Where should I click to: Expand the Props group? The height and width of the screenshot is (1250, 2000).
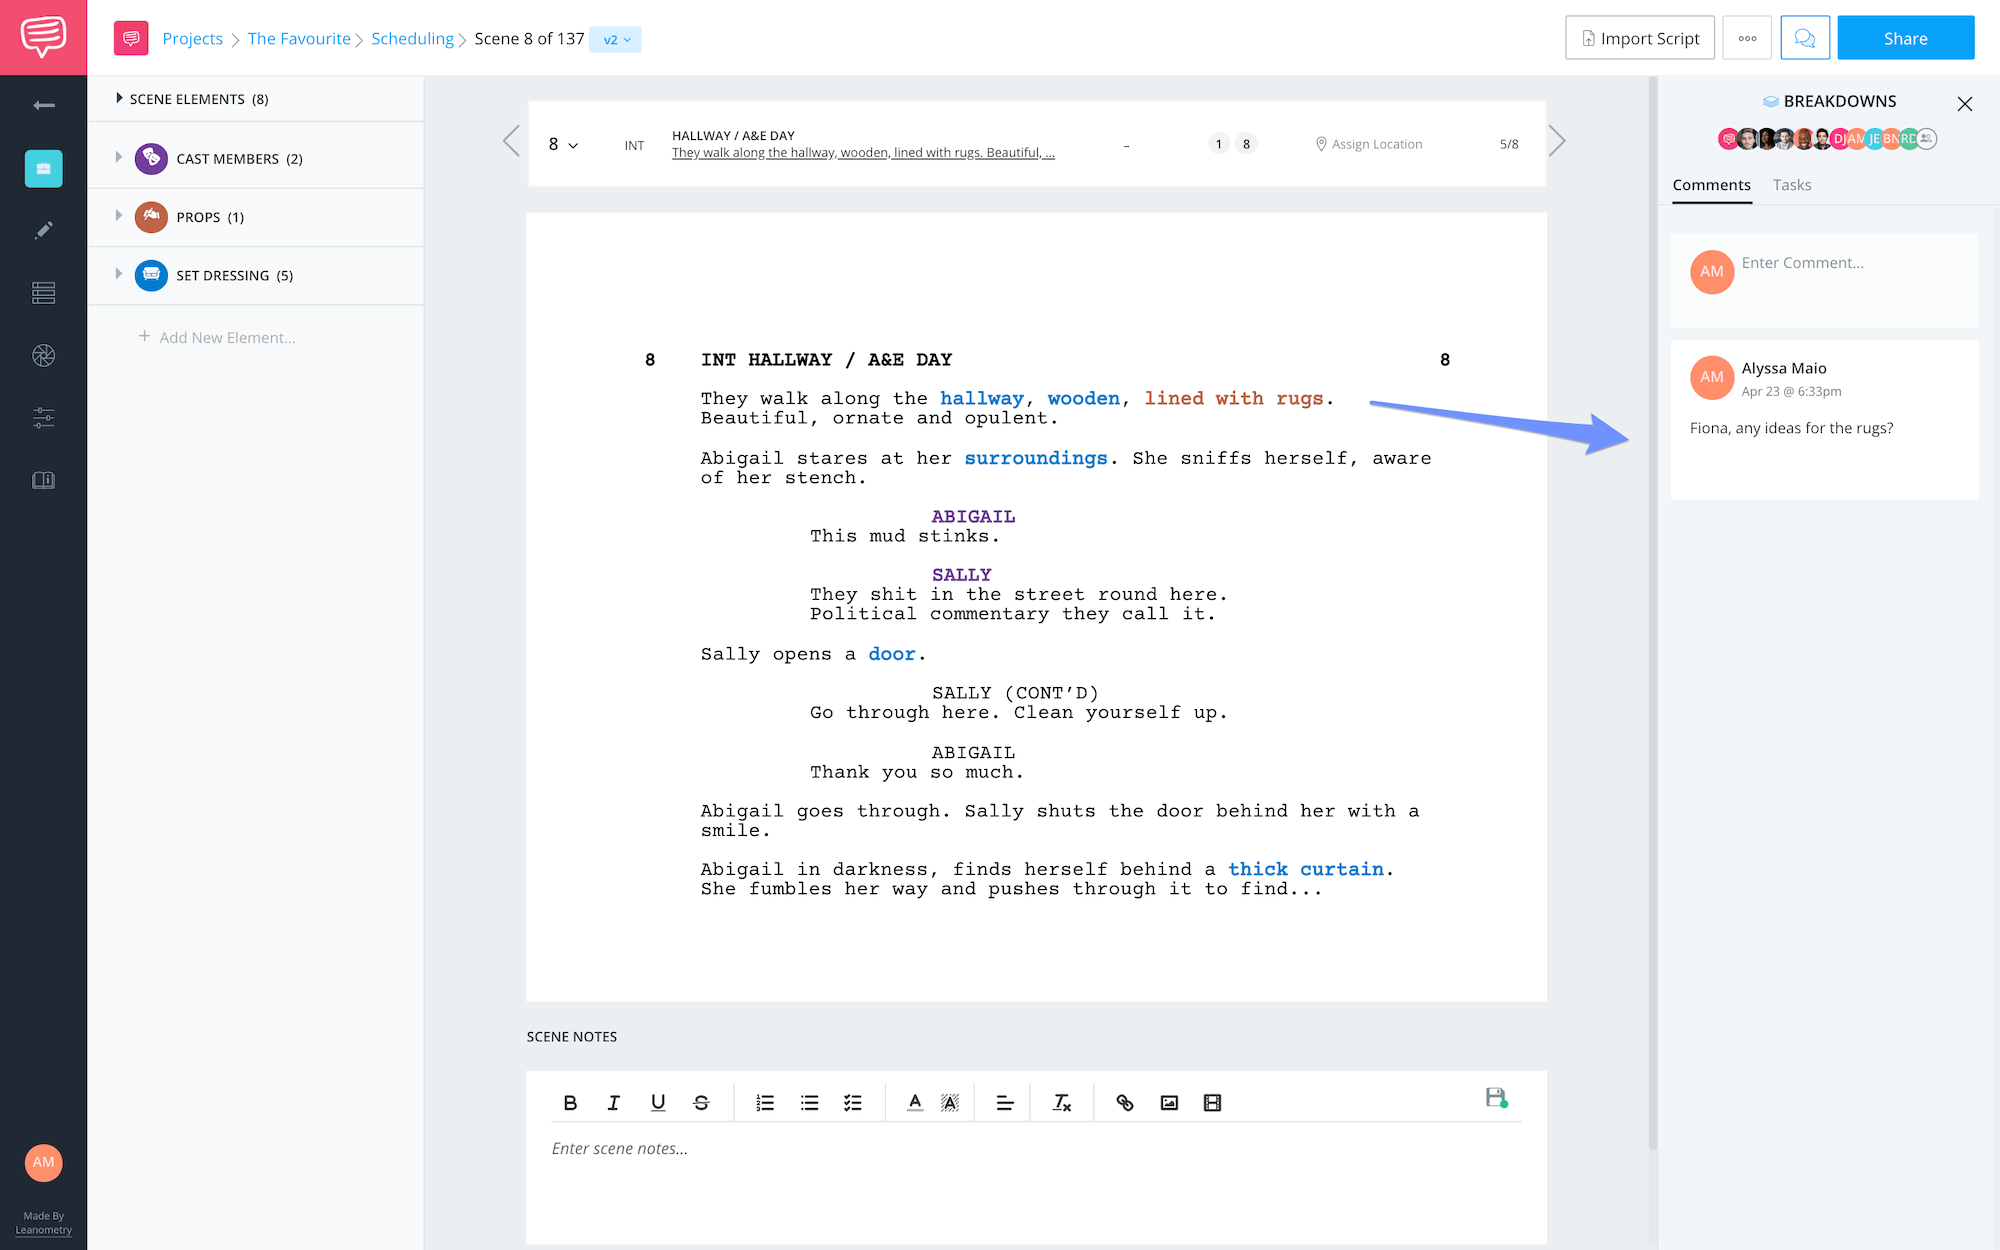(119, 215)
